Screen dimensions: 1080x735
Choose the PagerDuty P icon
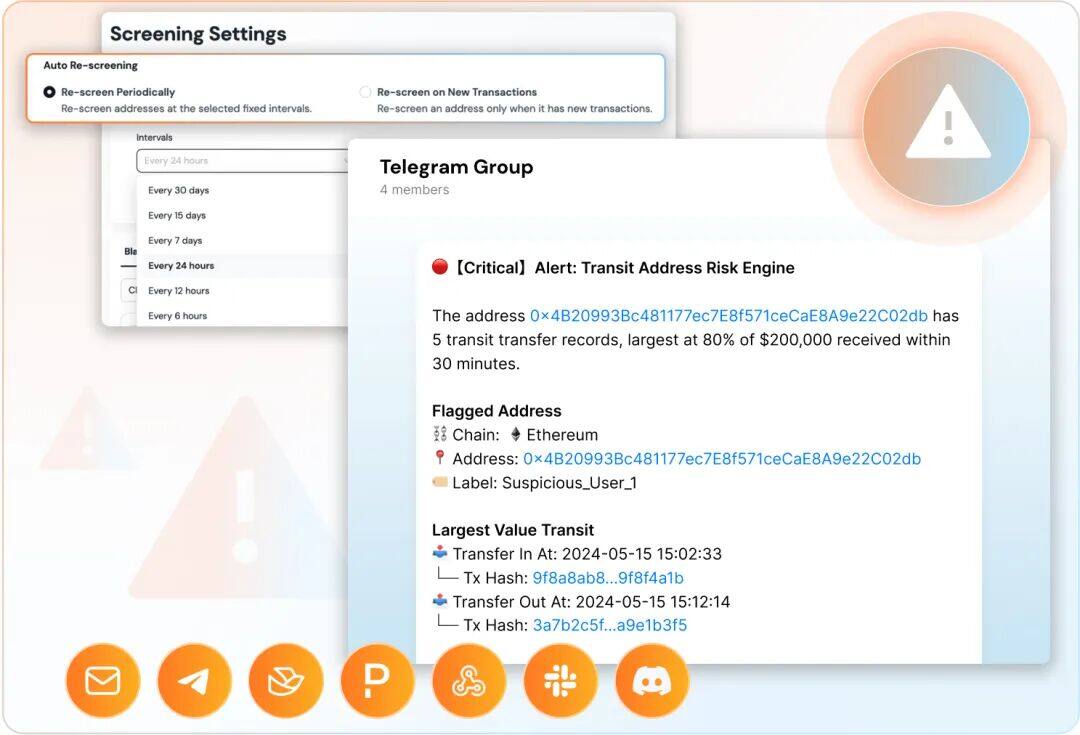click(377, 681)
